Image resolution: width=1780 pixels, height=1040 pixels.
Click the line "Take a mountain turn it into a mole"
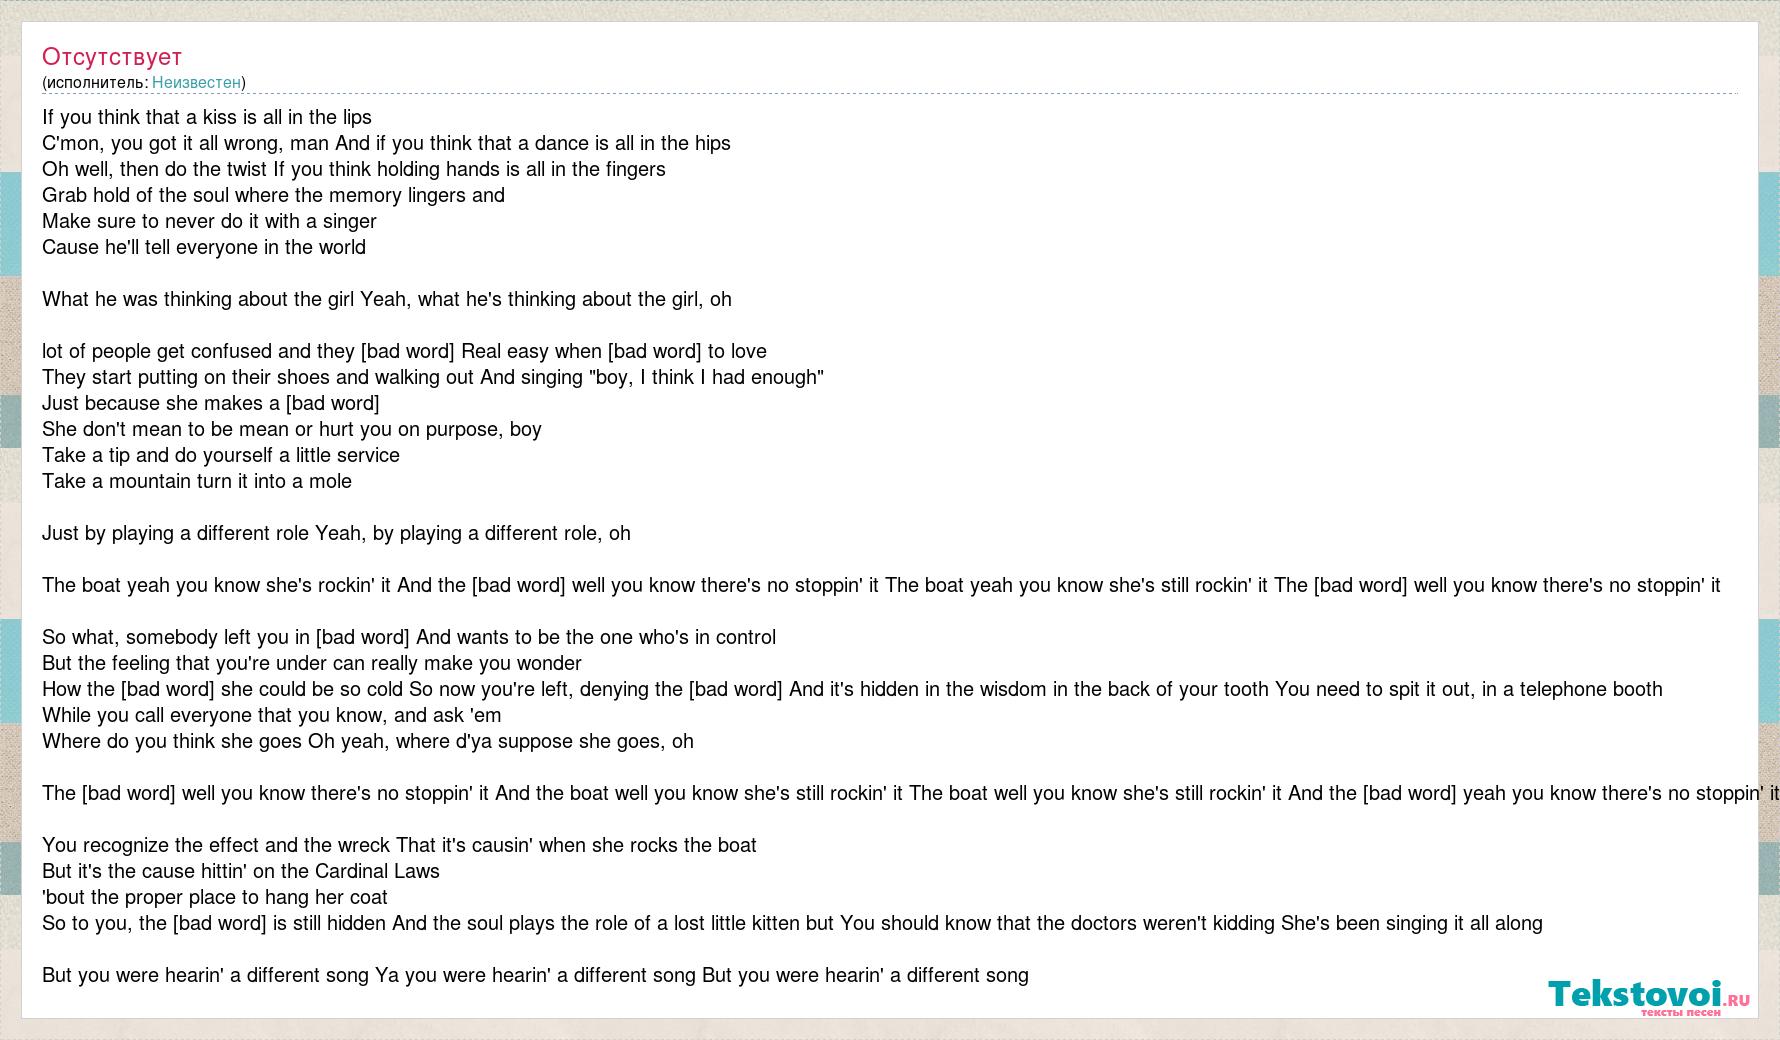tap(197, 481)
